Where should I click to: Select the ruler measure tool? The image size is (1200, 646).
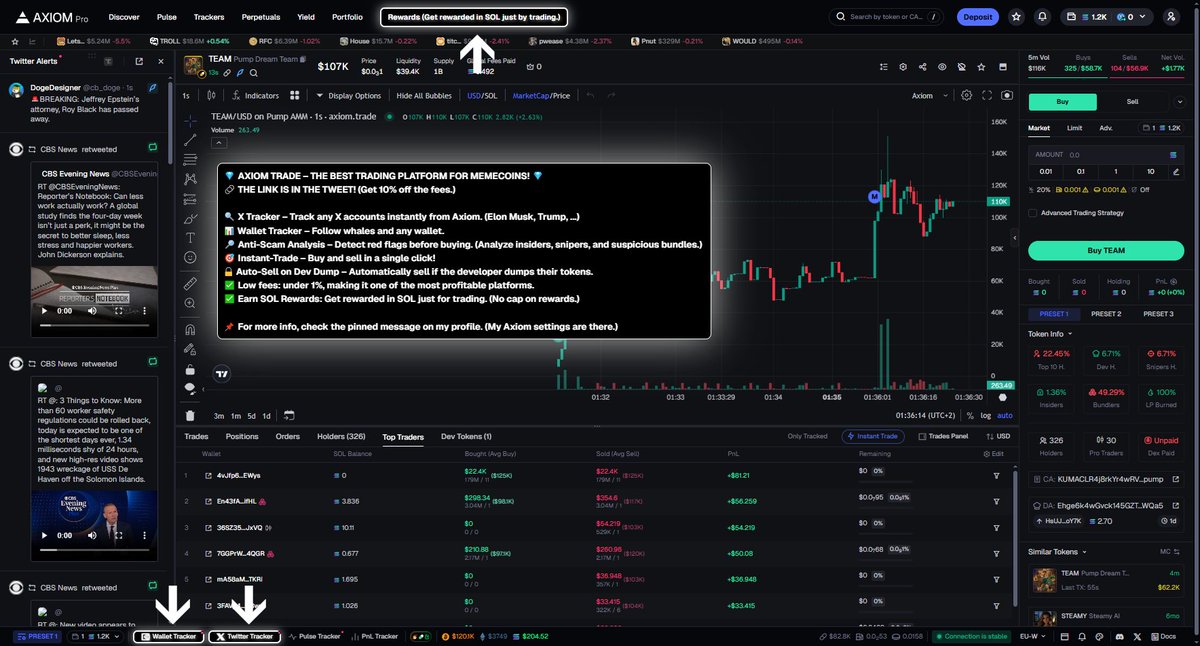[190, 284]
